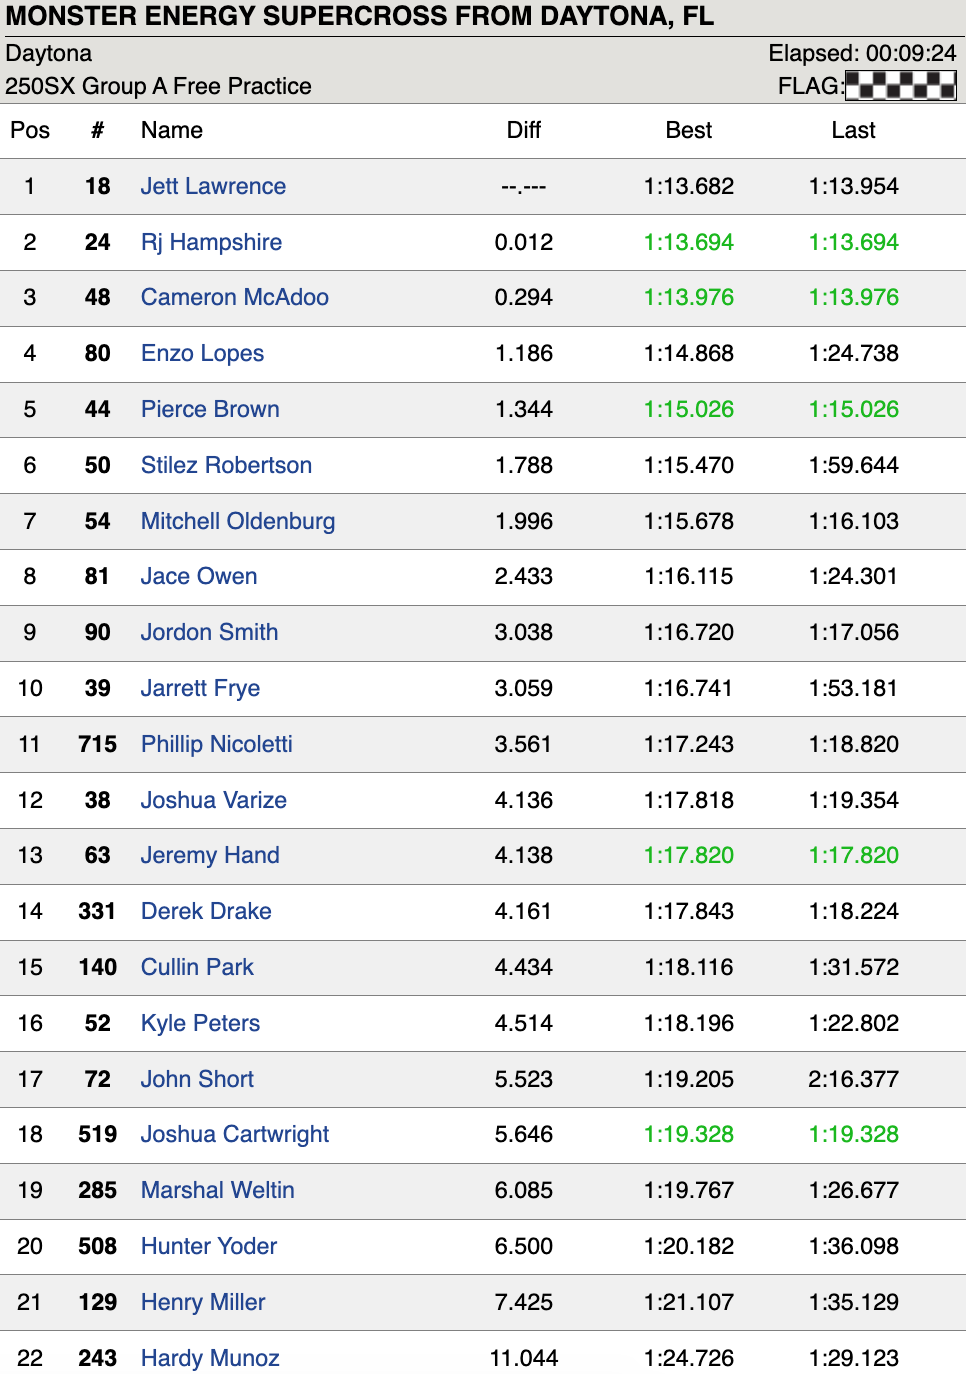
Task: Open Rj Hampshire rider link
Action: coord(211,242)
